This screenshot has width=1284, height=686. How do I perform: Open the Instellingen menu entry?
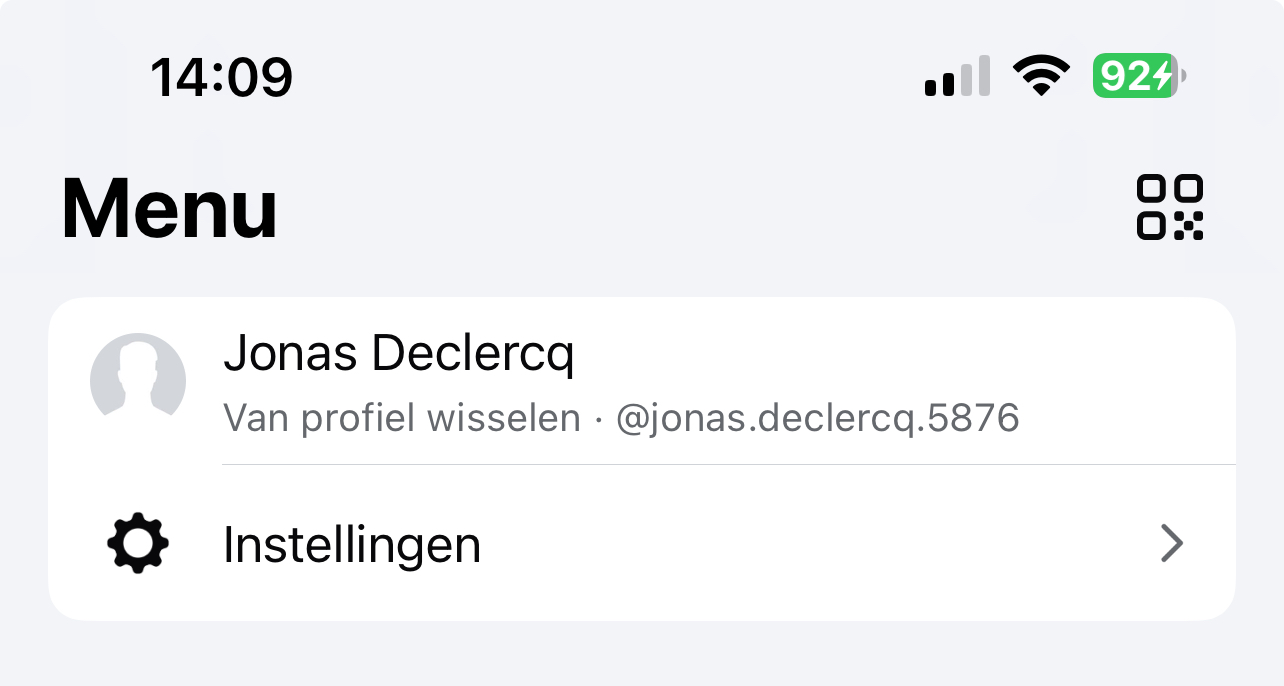click(351, 545)
